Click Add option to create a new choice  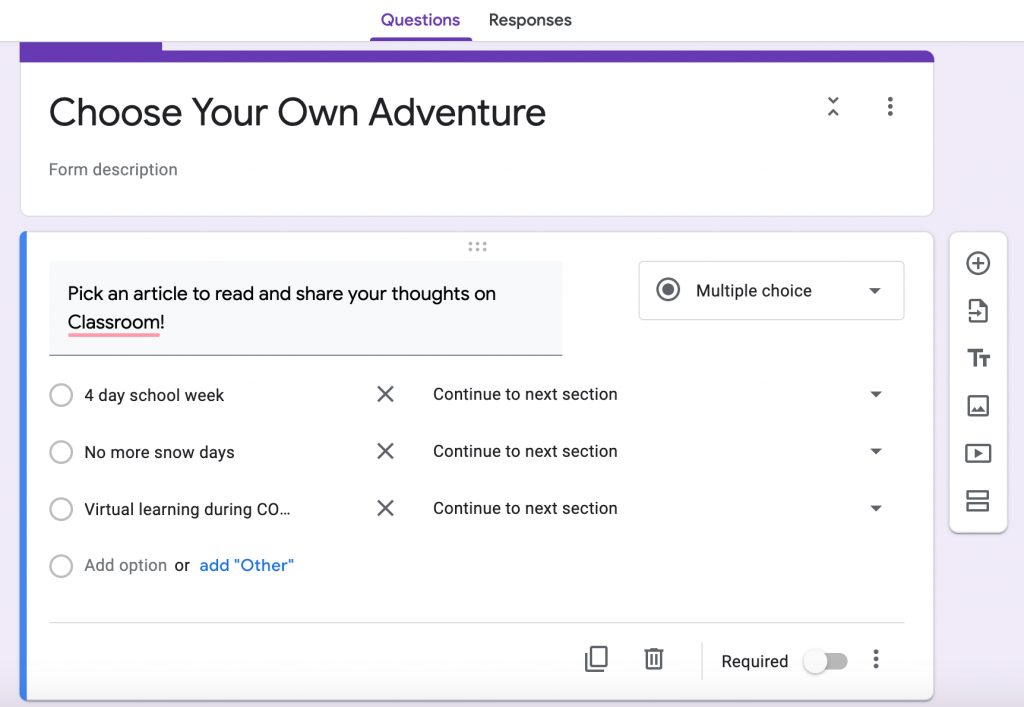[126, 565]
